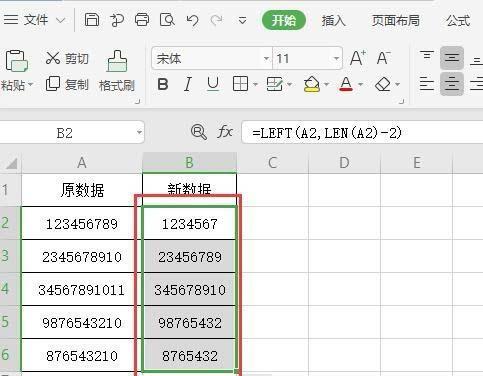Open clipboard group dialog launcher

click(137, 102)
